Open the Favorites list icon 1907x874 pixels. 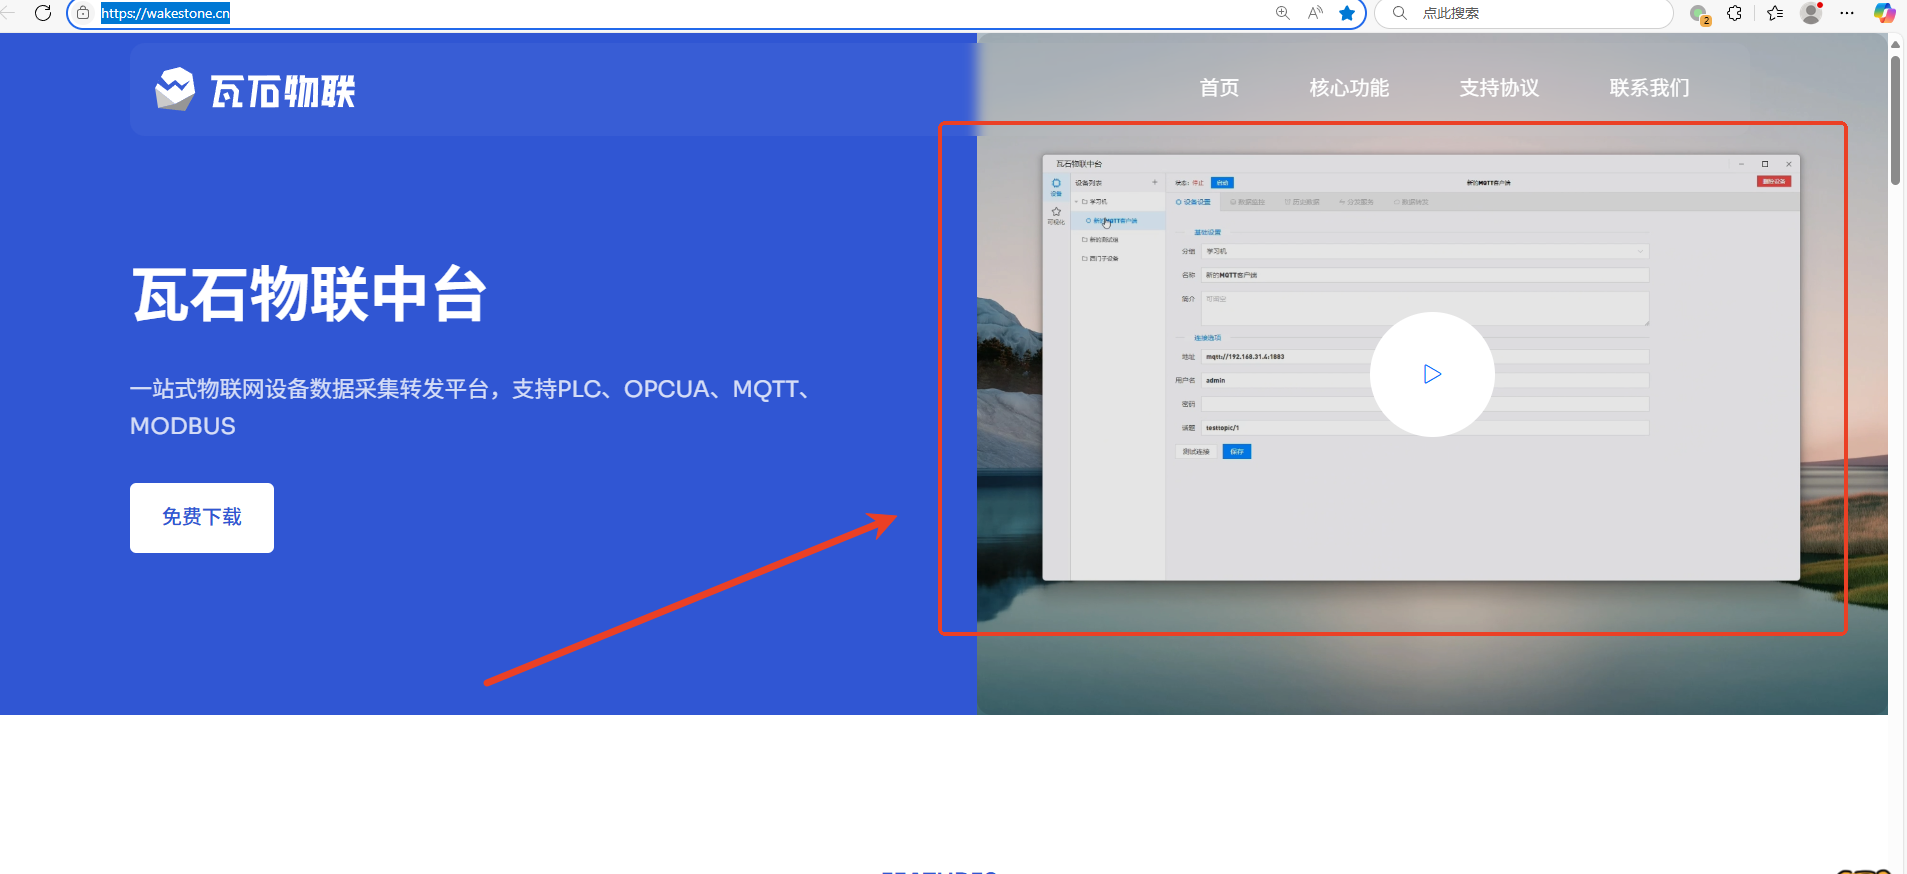tap(1775, 13)
